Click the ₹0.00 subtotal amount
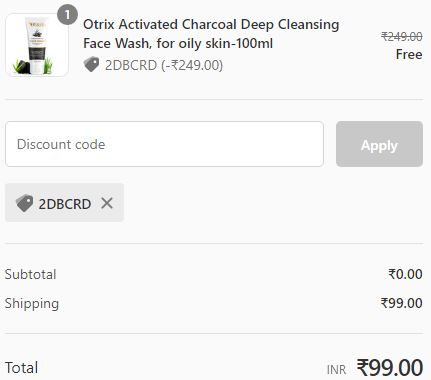 point(405,274)
